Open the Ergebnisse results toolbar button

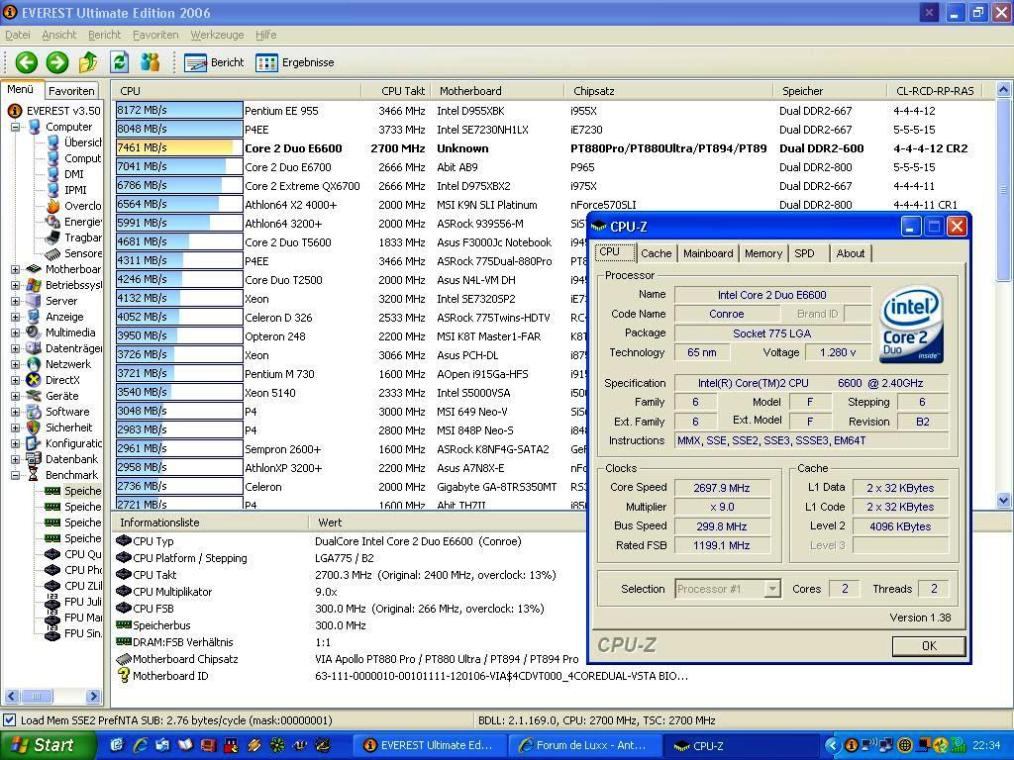295,63
